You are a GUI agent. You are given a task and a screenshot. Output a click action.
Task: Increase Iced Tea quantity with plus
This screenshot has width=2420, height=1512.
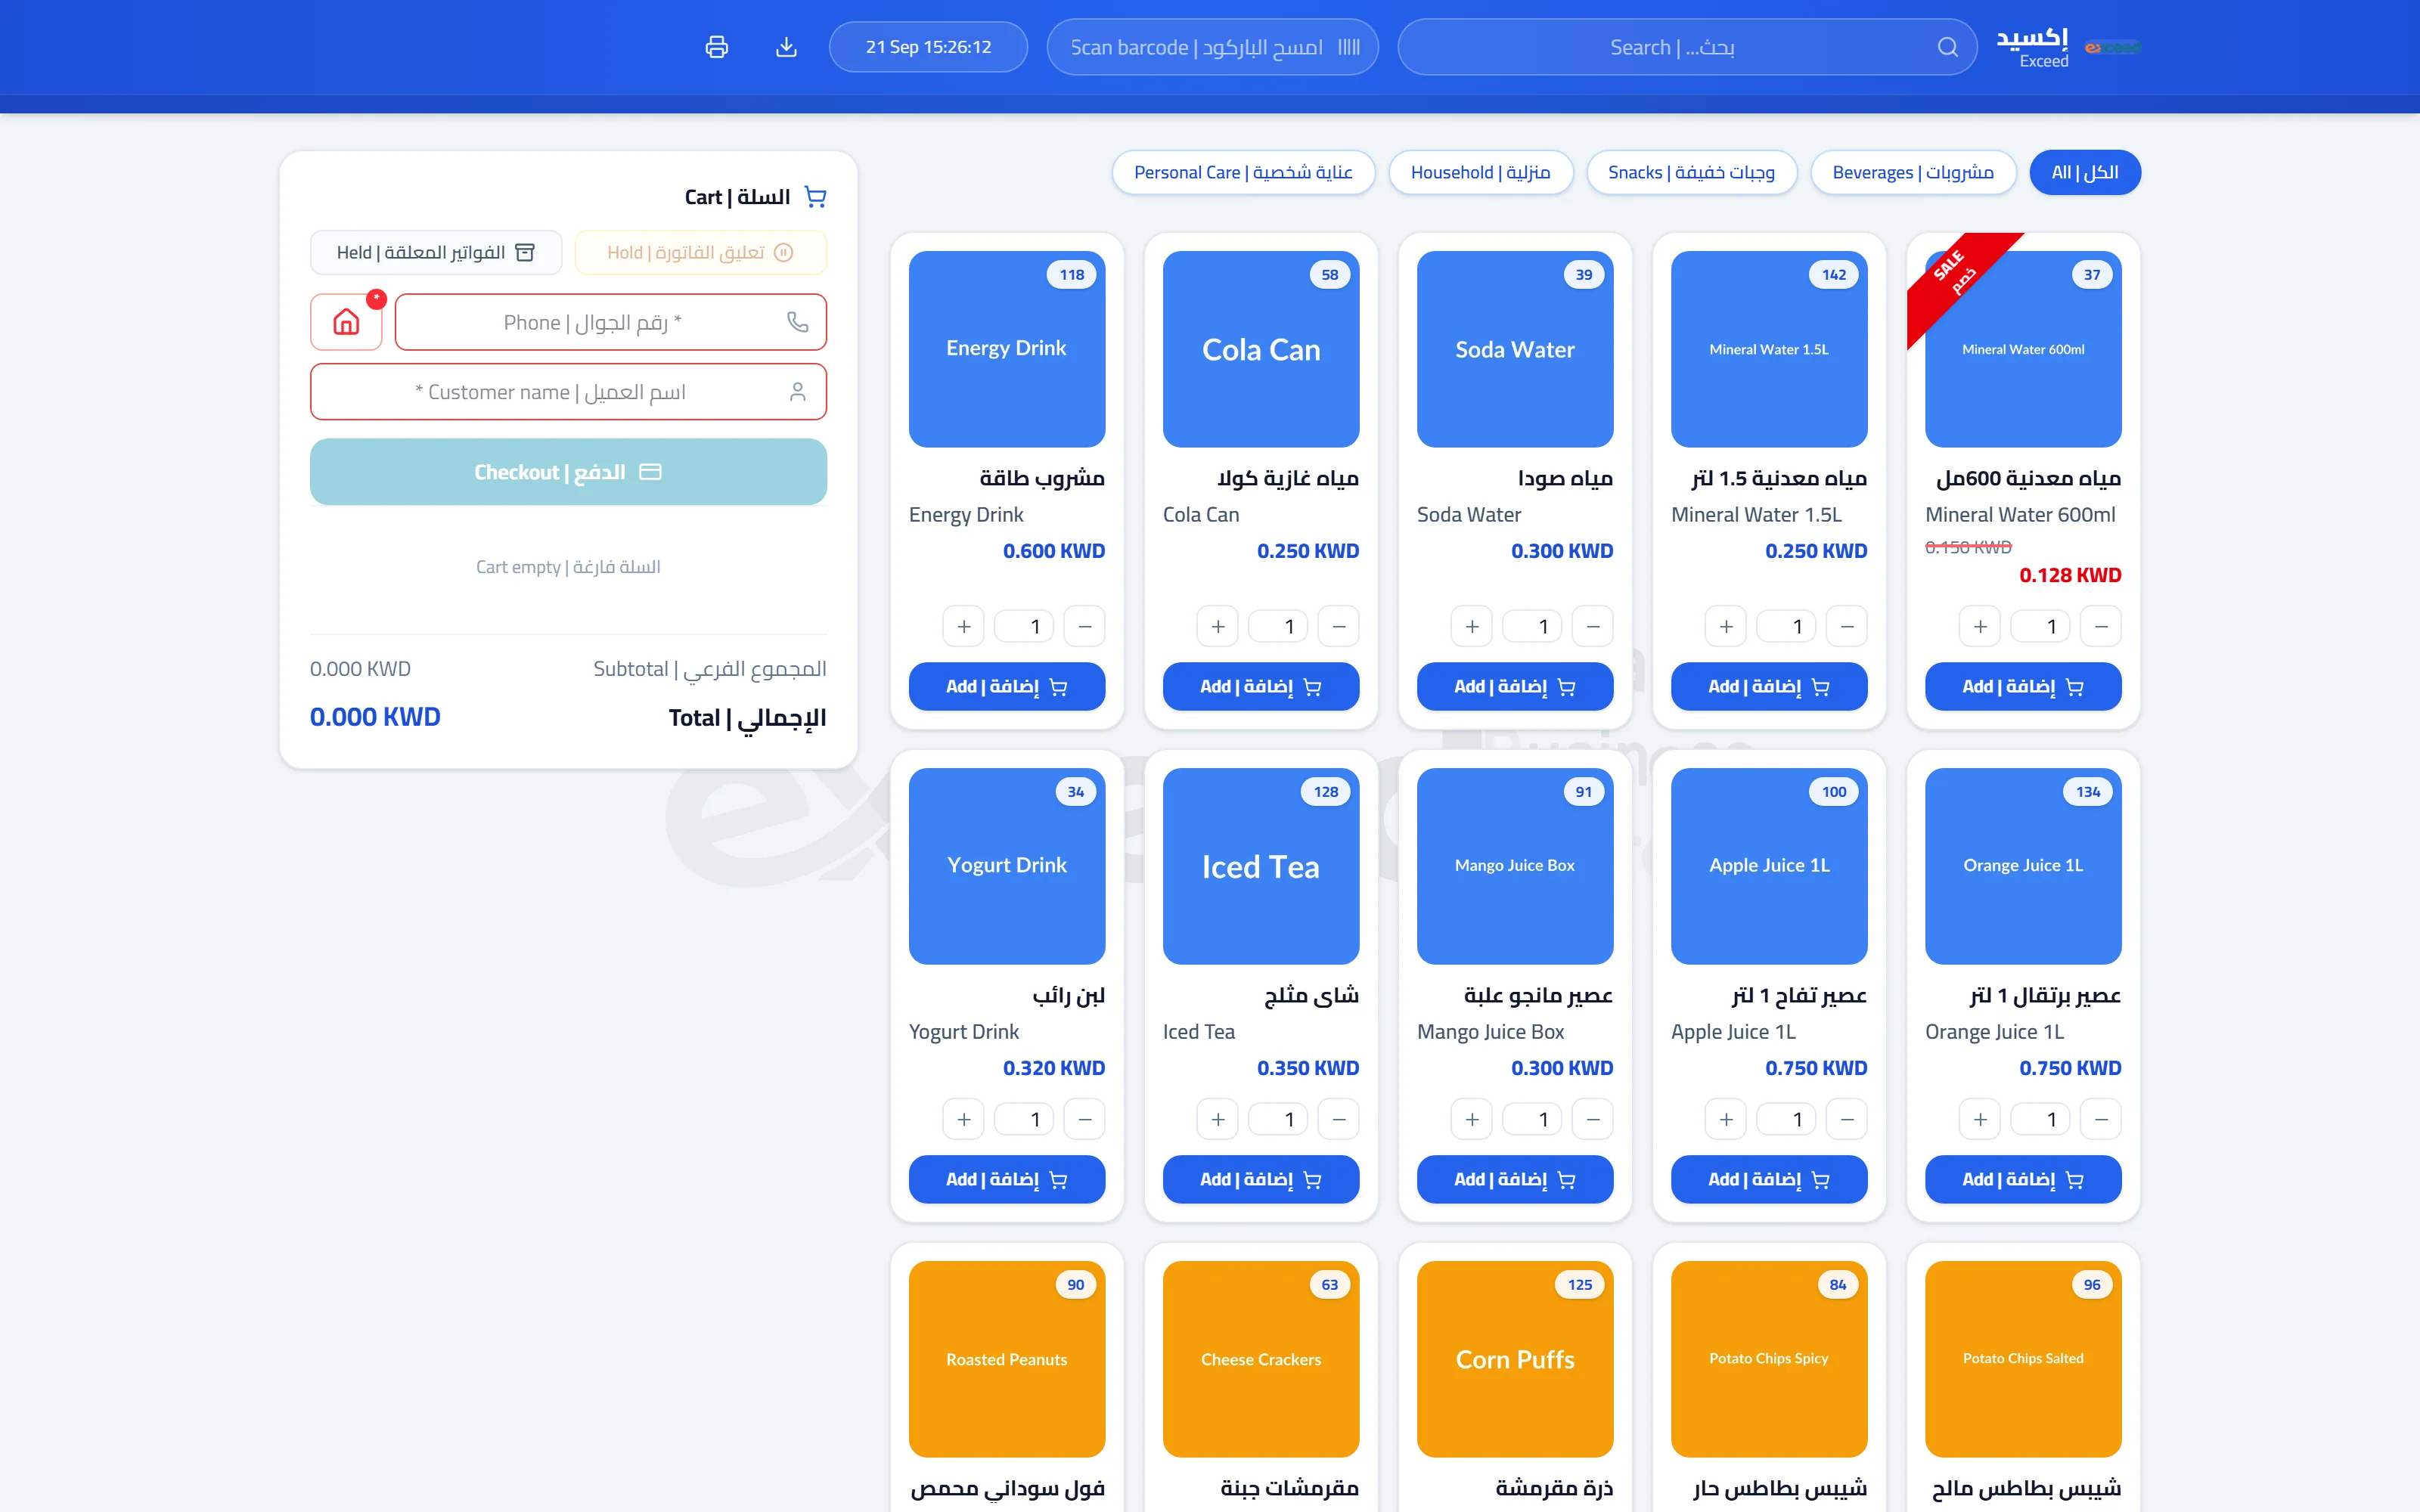(1218, 1119)
